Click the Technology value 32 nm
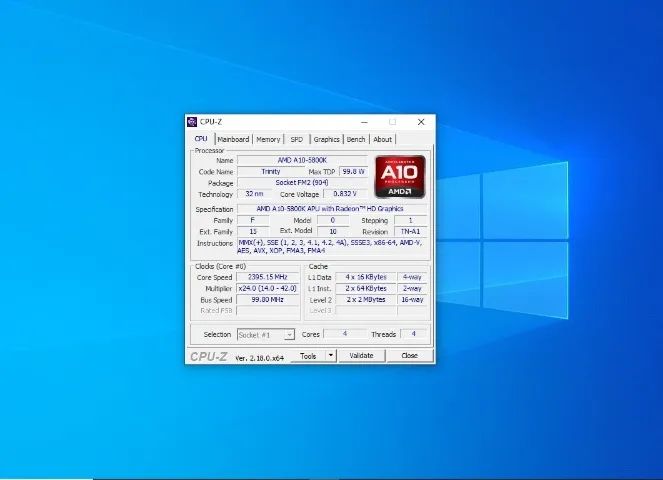663x480 pixels. pyautogui.click(x=254, y=194)
